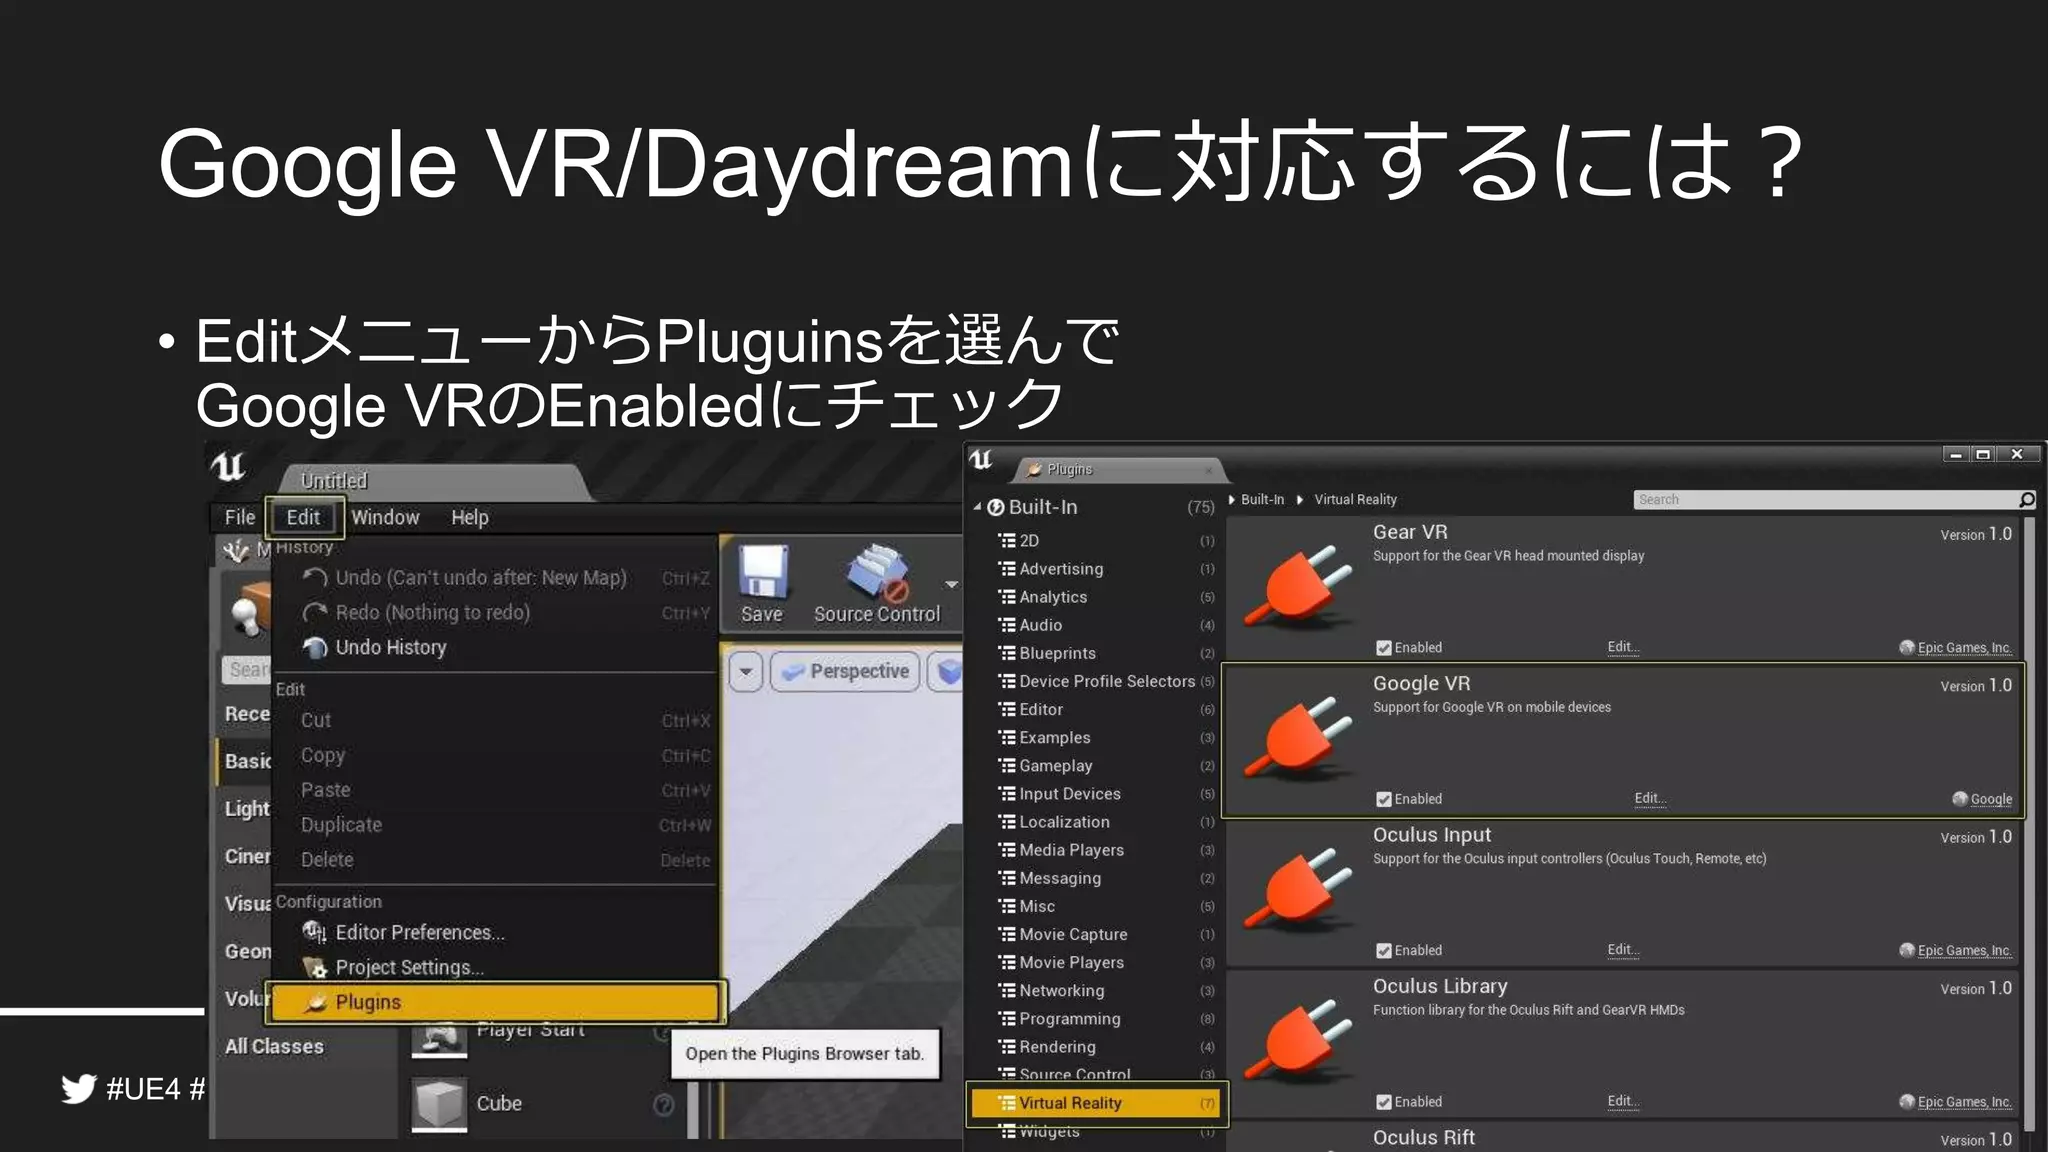The width and height of the screenshot is (2048, 1152).
Task: Open Epic Games link under Gear VR
Action: (x=1964, y=648)
